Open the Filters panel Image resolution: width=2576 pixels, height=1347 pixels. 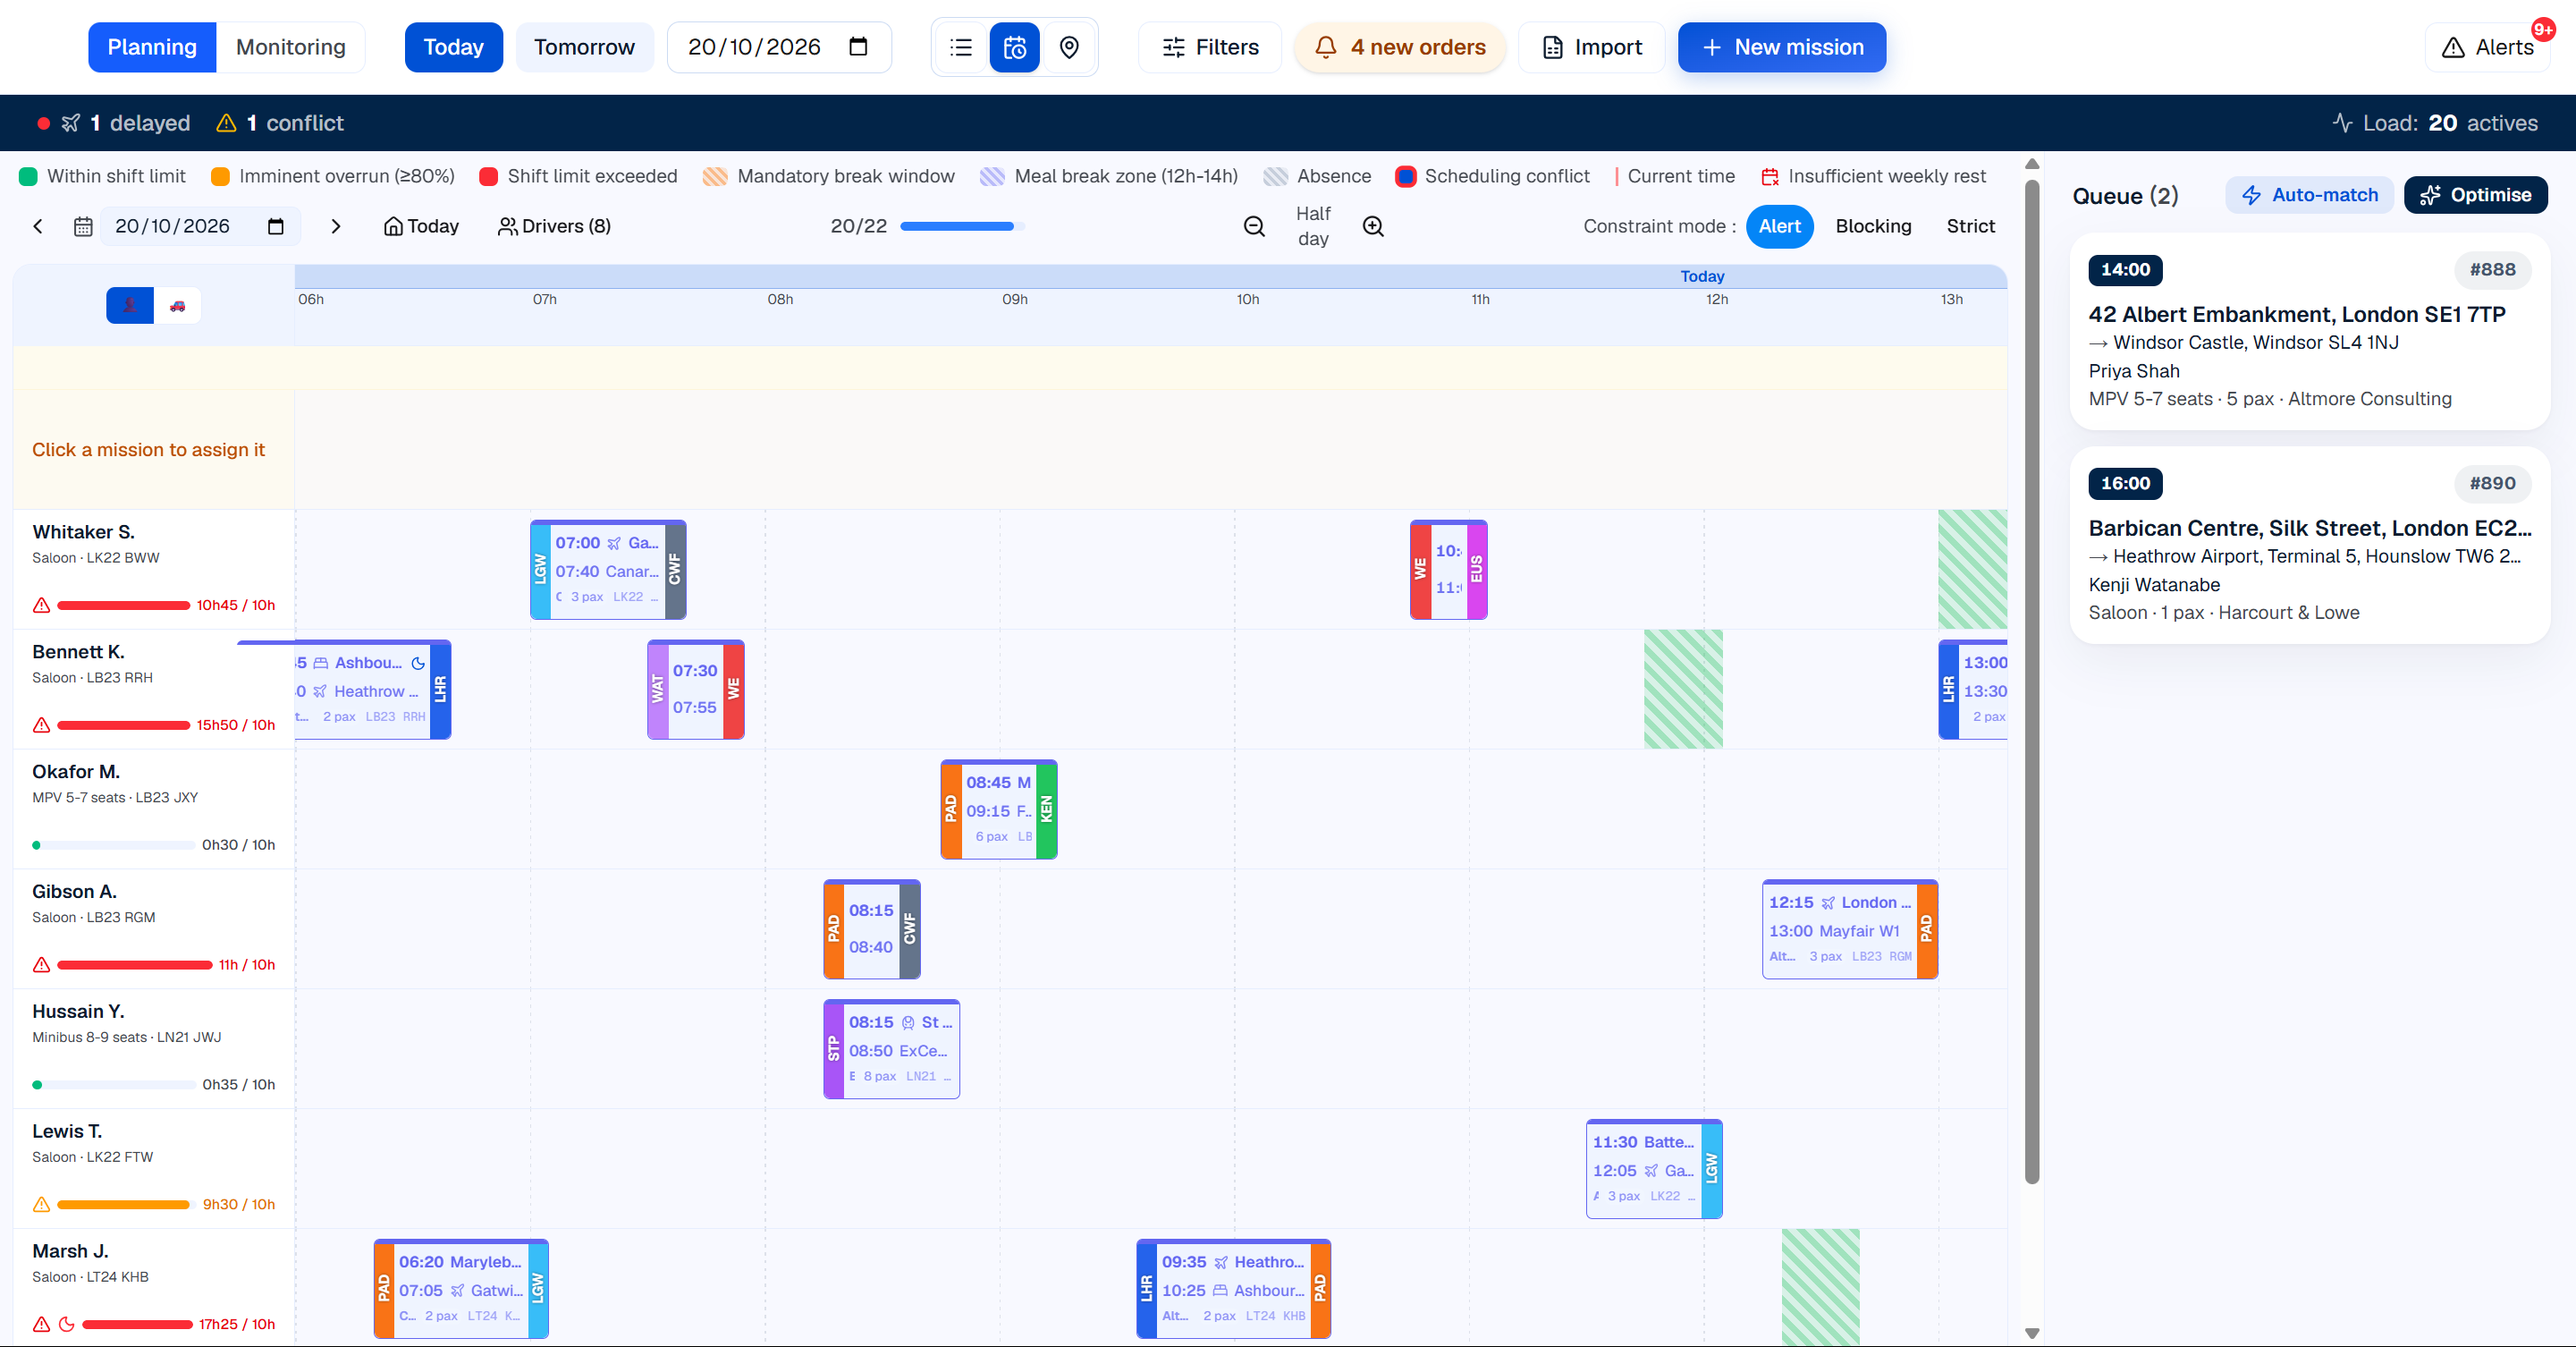[1210, 47]
